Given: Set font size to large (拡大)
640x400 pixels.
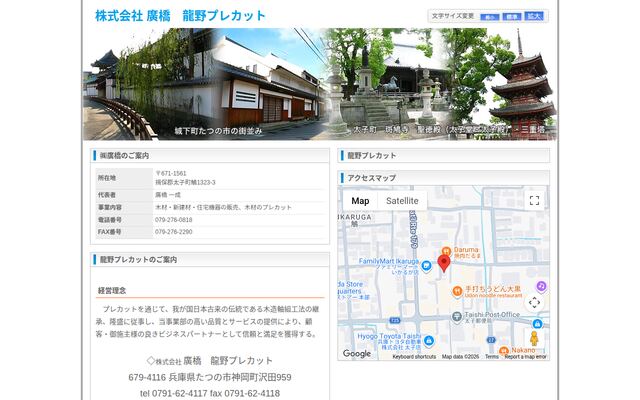Looking at the screenshot, I should pyautogui.click(x=534, y=16).
